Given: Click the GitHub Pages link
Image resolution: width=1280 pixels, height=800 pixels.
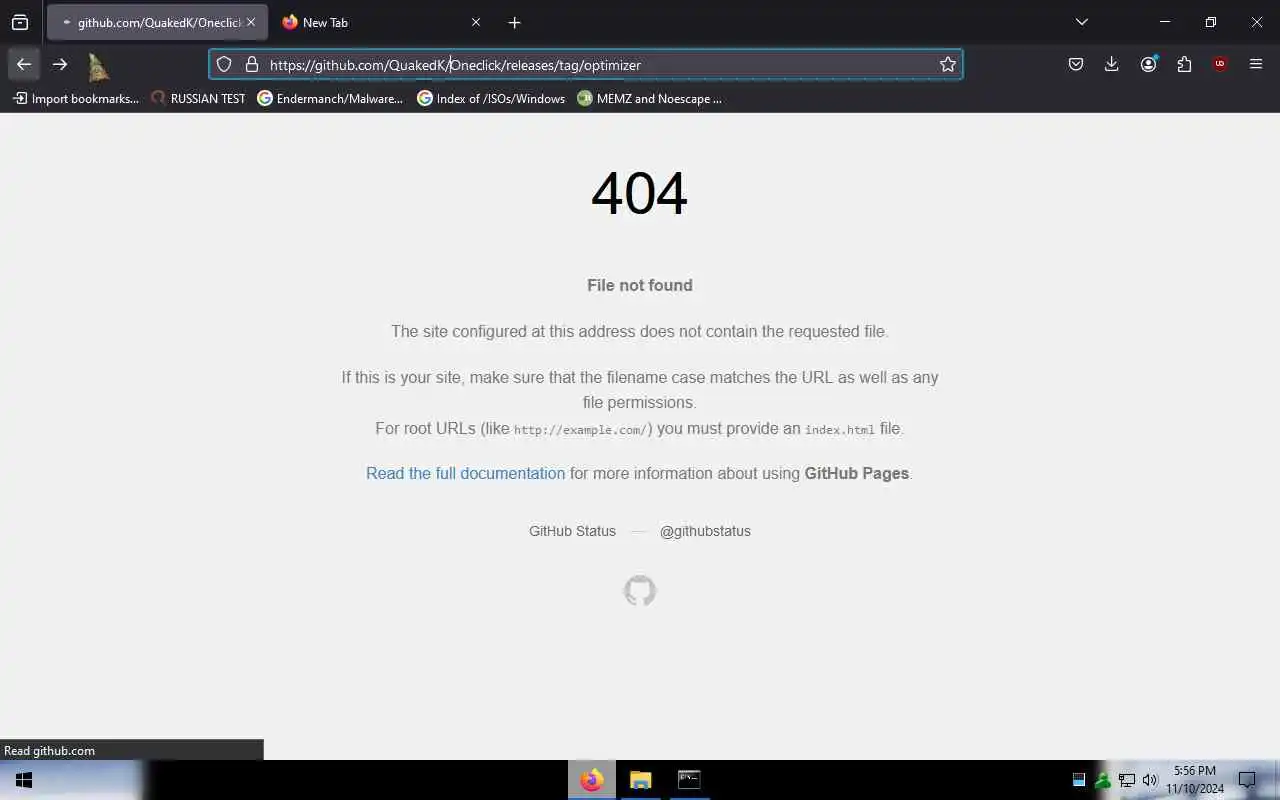Looking at the screenshot, I should [857, 473].
